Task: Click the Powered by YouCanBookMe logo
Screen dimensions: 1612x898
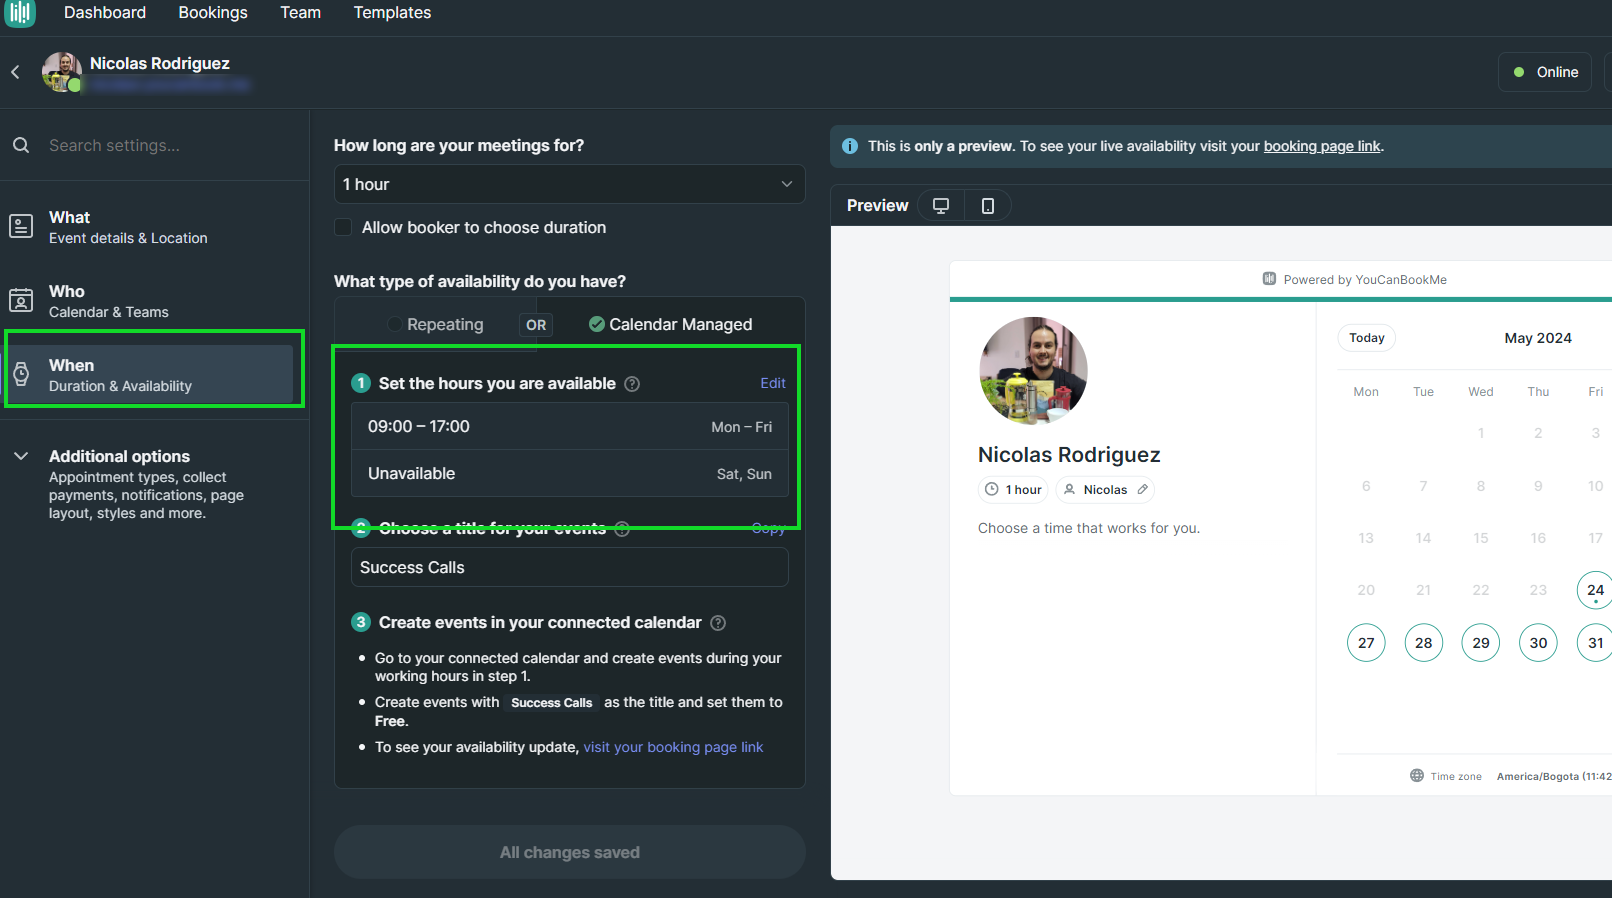Action: (x=1269, y=279)
